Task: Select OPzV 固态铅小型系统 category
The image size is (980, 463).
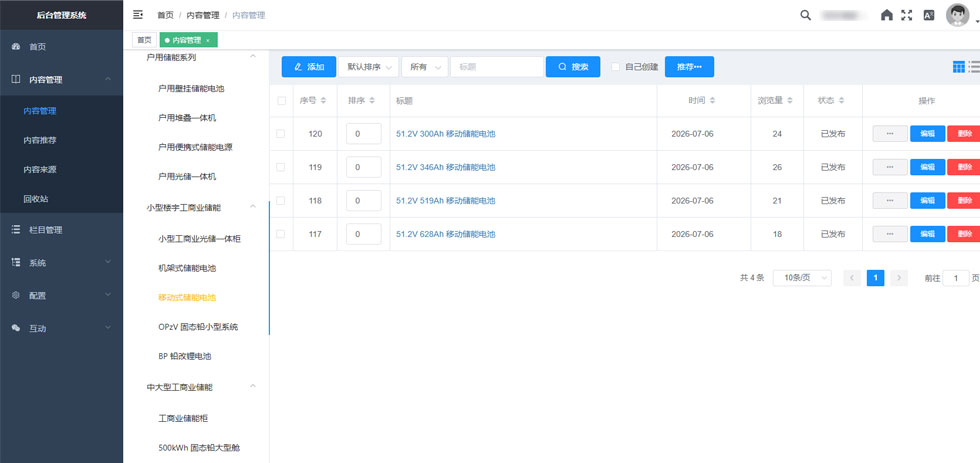Action: point(198,327)
